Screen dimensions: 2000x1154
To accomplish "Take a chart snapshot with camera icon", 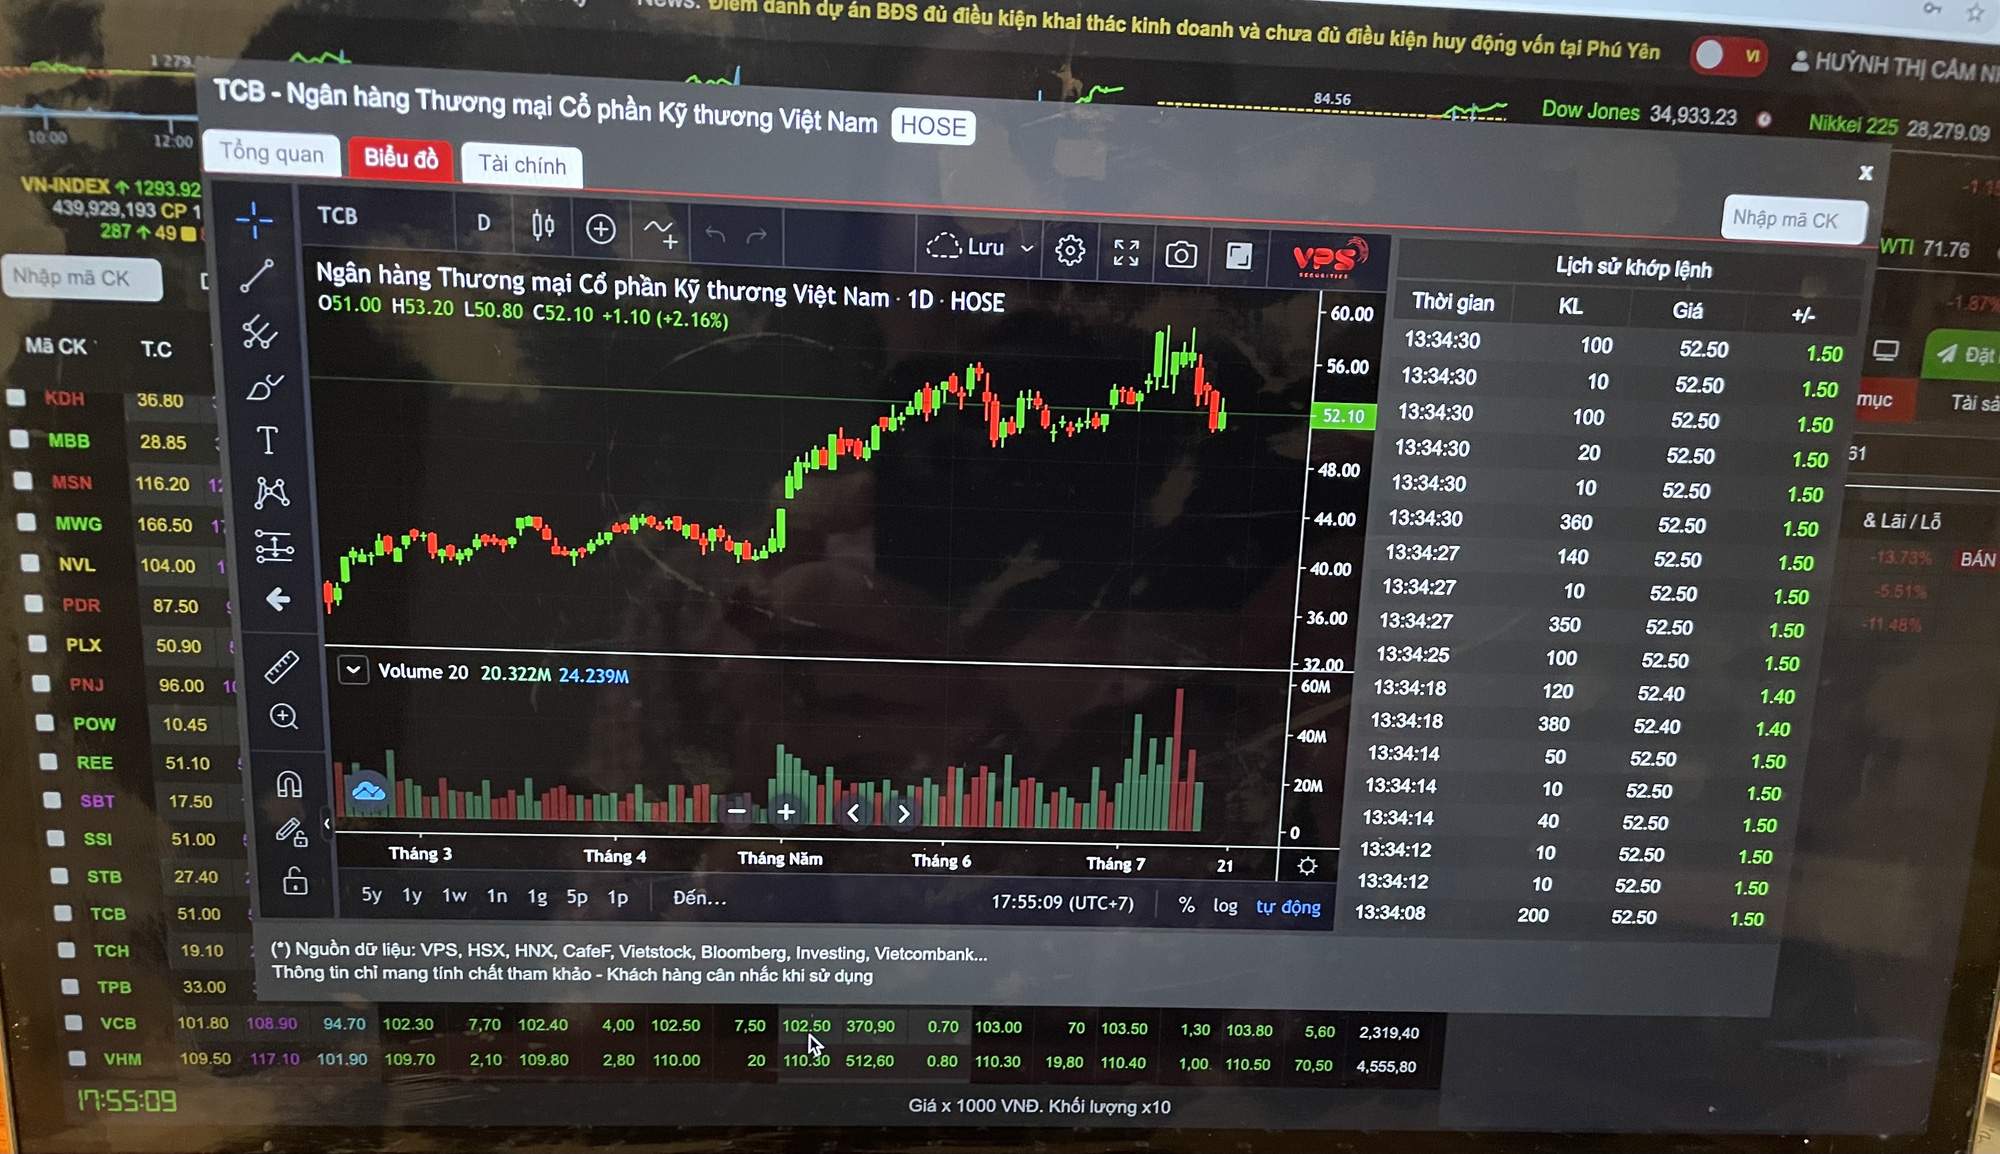I will pos(1181,255).
